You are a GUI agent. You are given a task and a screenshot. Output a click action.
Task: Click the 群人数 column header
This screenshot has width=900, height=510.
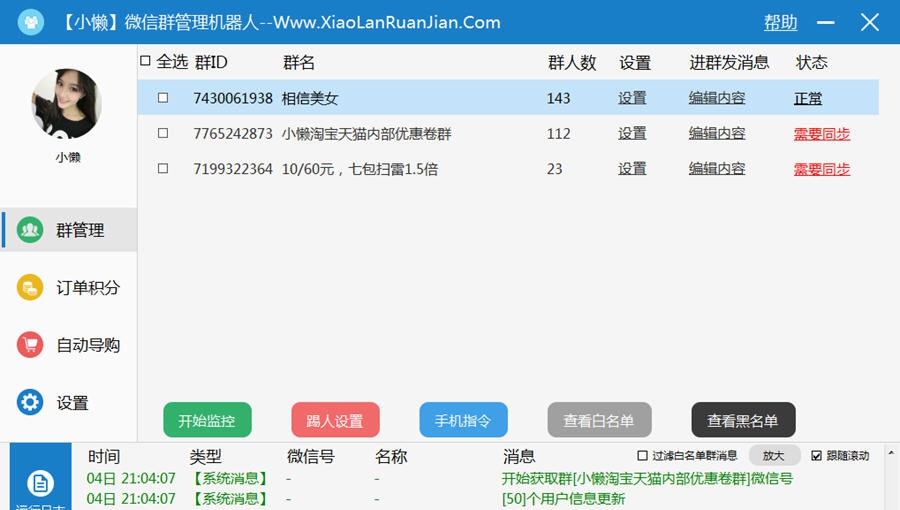point(572,62)
